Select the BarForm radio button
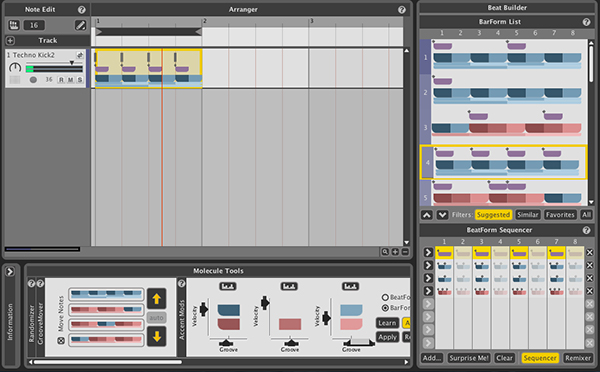The height and width of the screenshot is (372, 600). (x=385, y=308)
